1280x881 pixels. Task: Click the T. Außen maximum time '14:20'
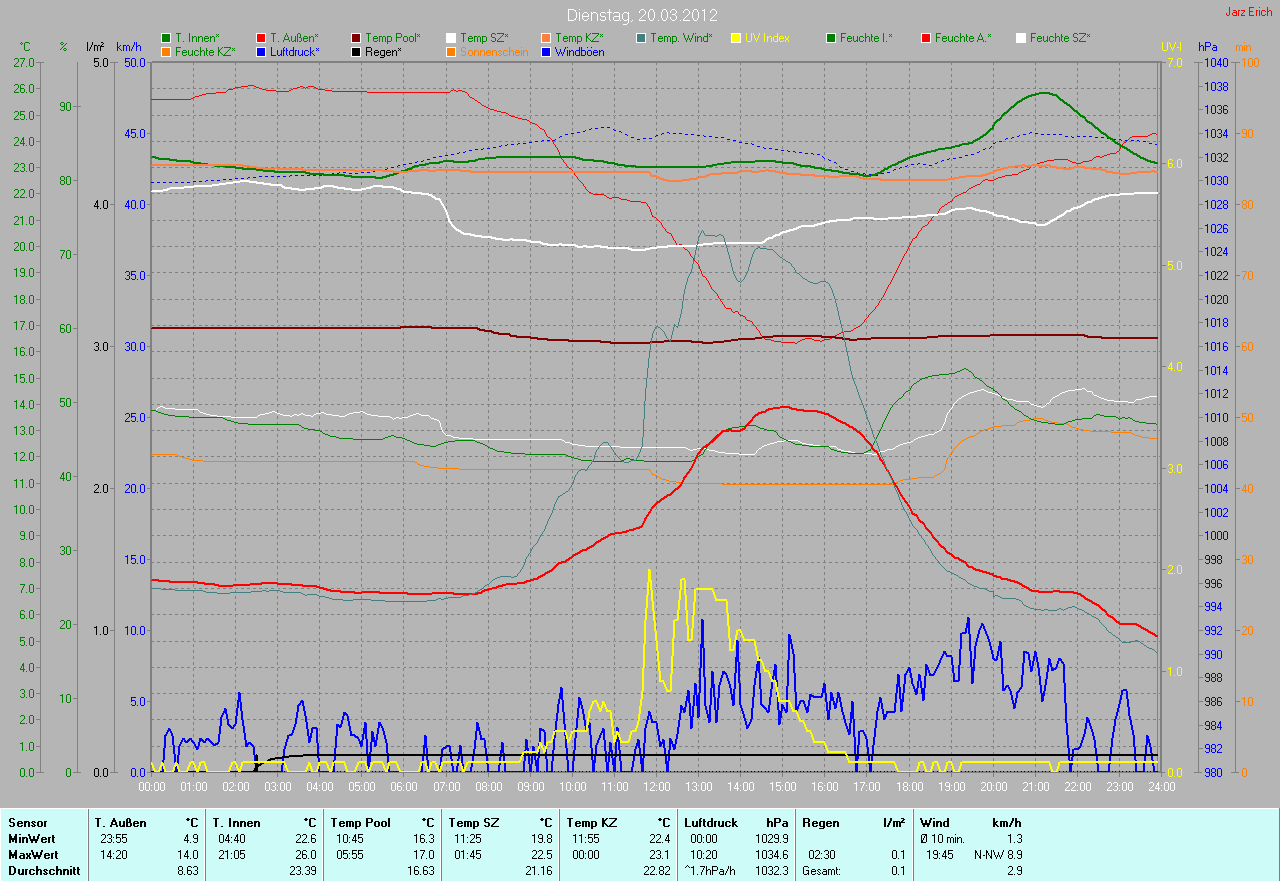pyautogui.click(x=114, y=855)
